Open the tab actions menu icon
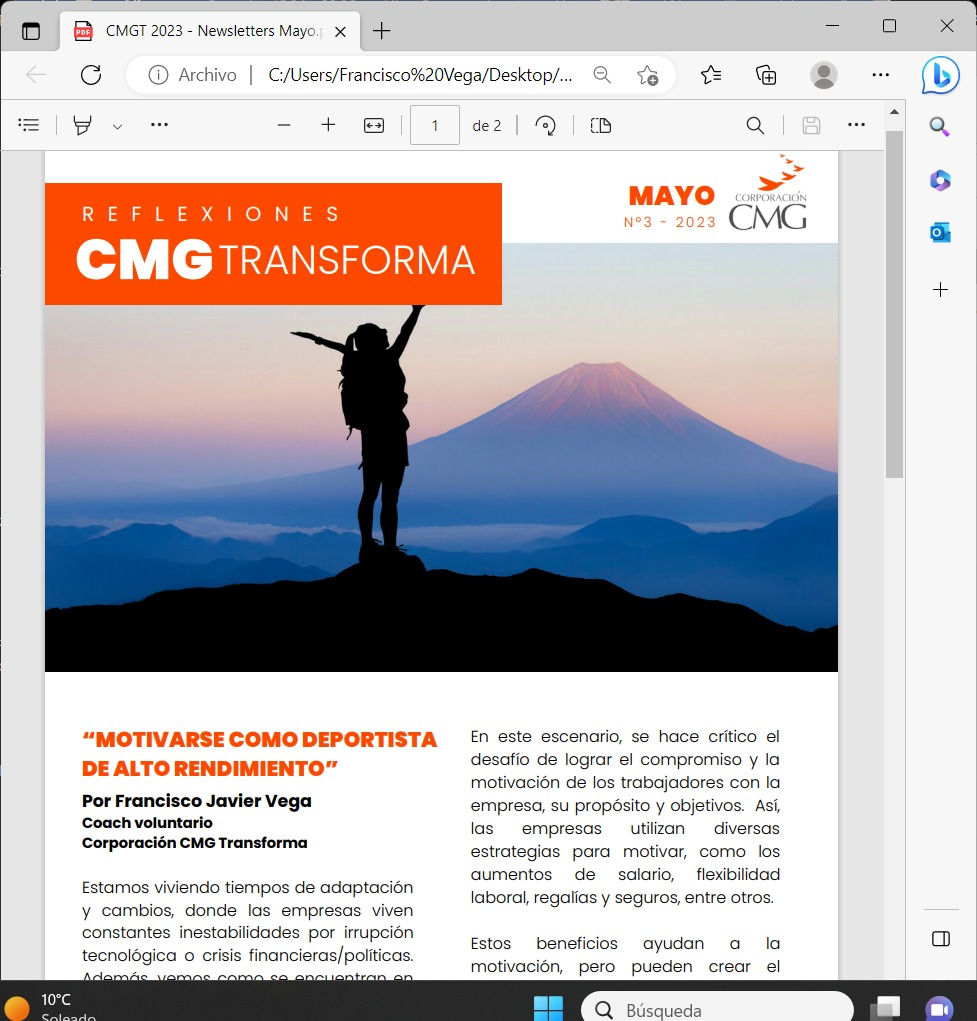 [31, 31]
